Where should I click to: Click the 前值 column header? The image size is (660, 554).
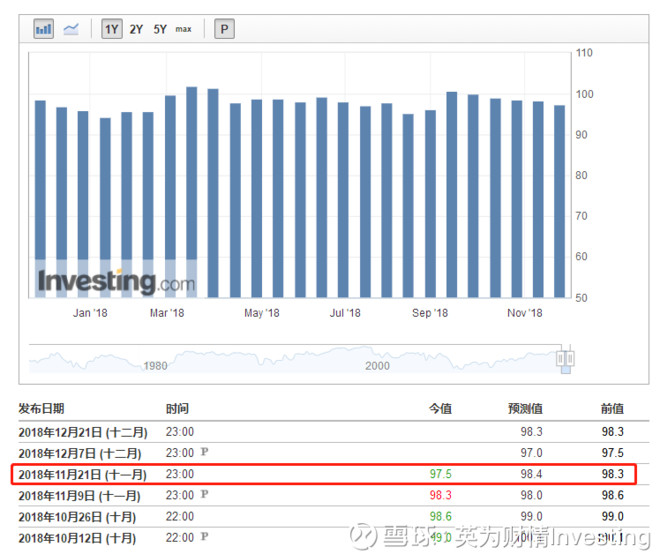pos(612,408)
